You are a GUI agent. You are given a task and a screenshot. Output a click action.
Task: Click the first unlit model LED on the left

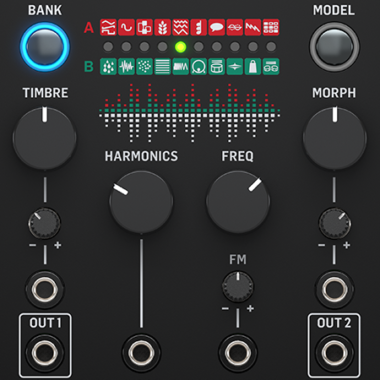click(108, 47)
